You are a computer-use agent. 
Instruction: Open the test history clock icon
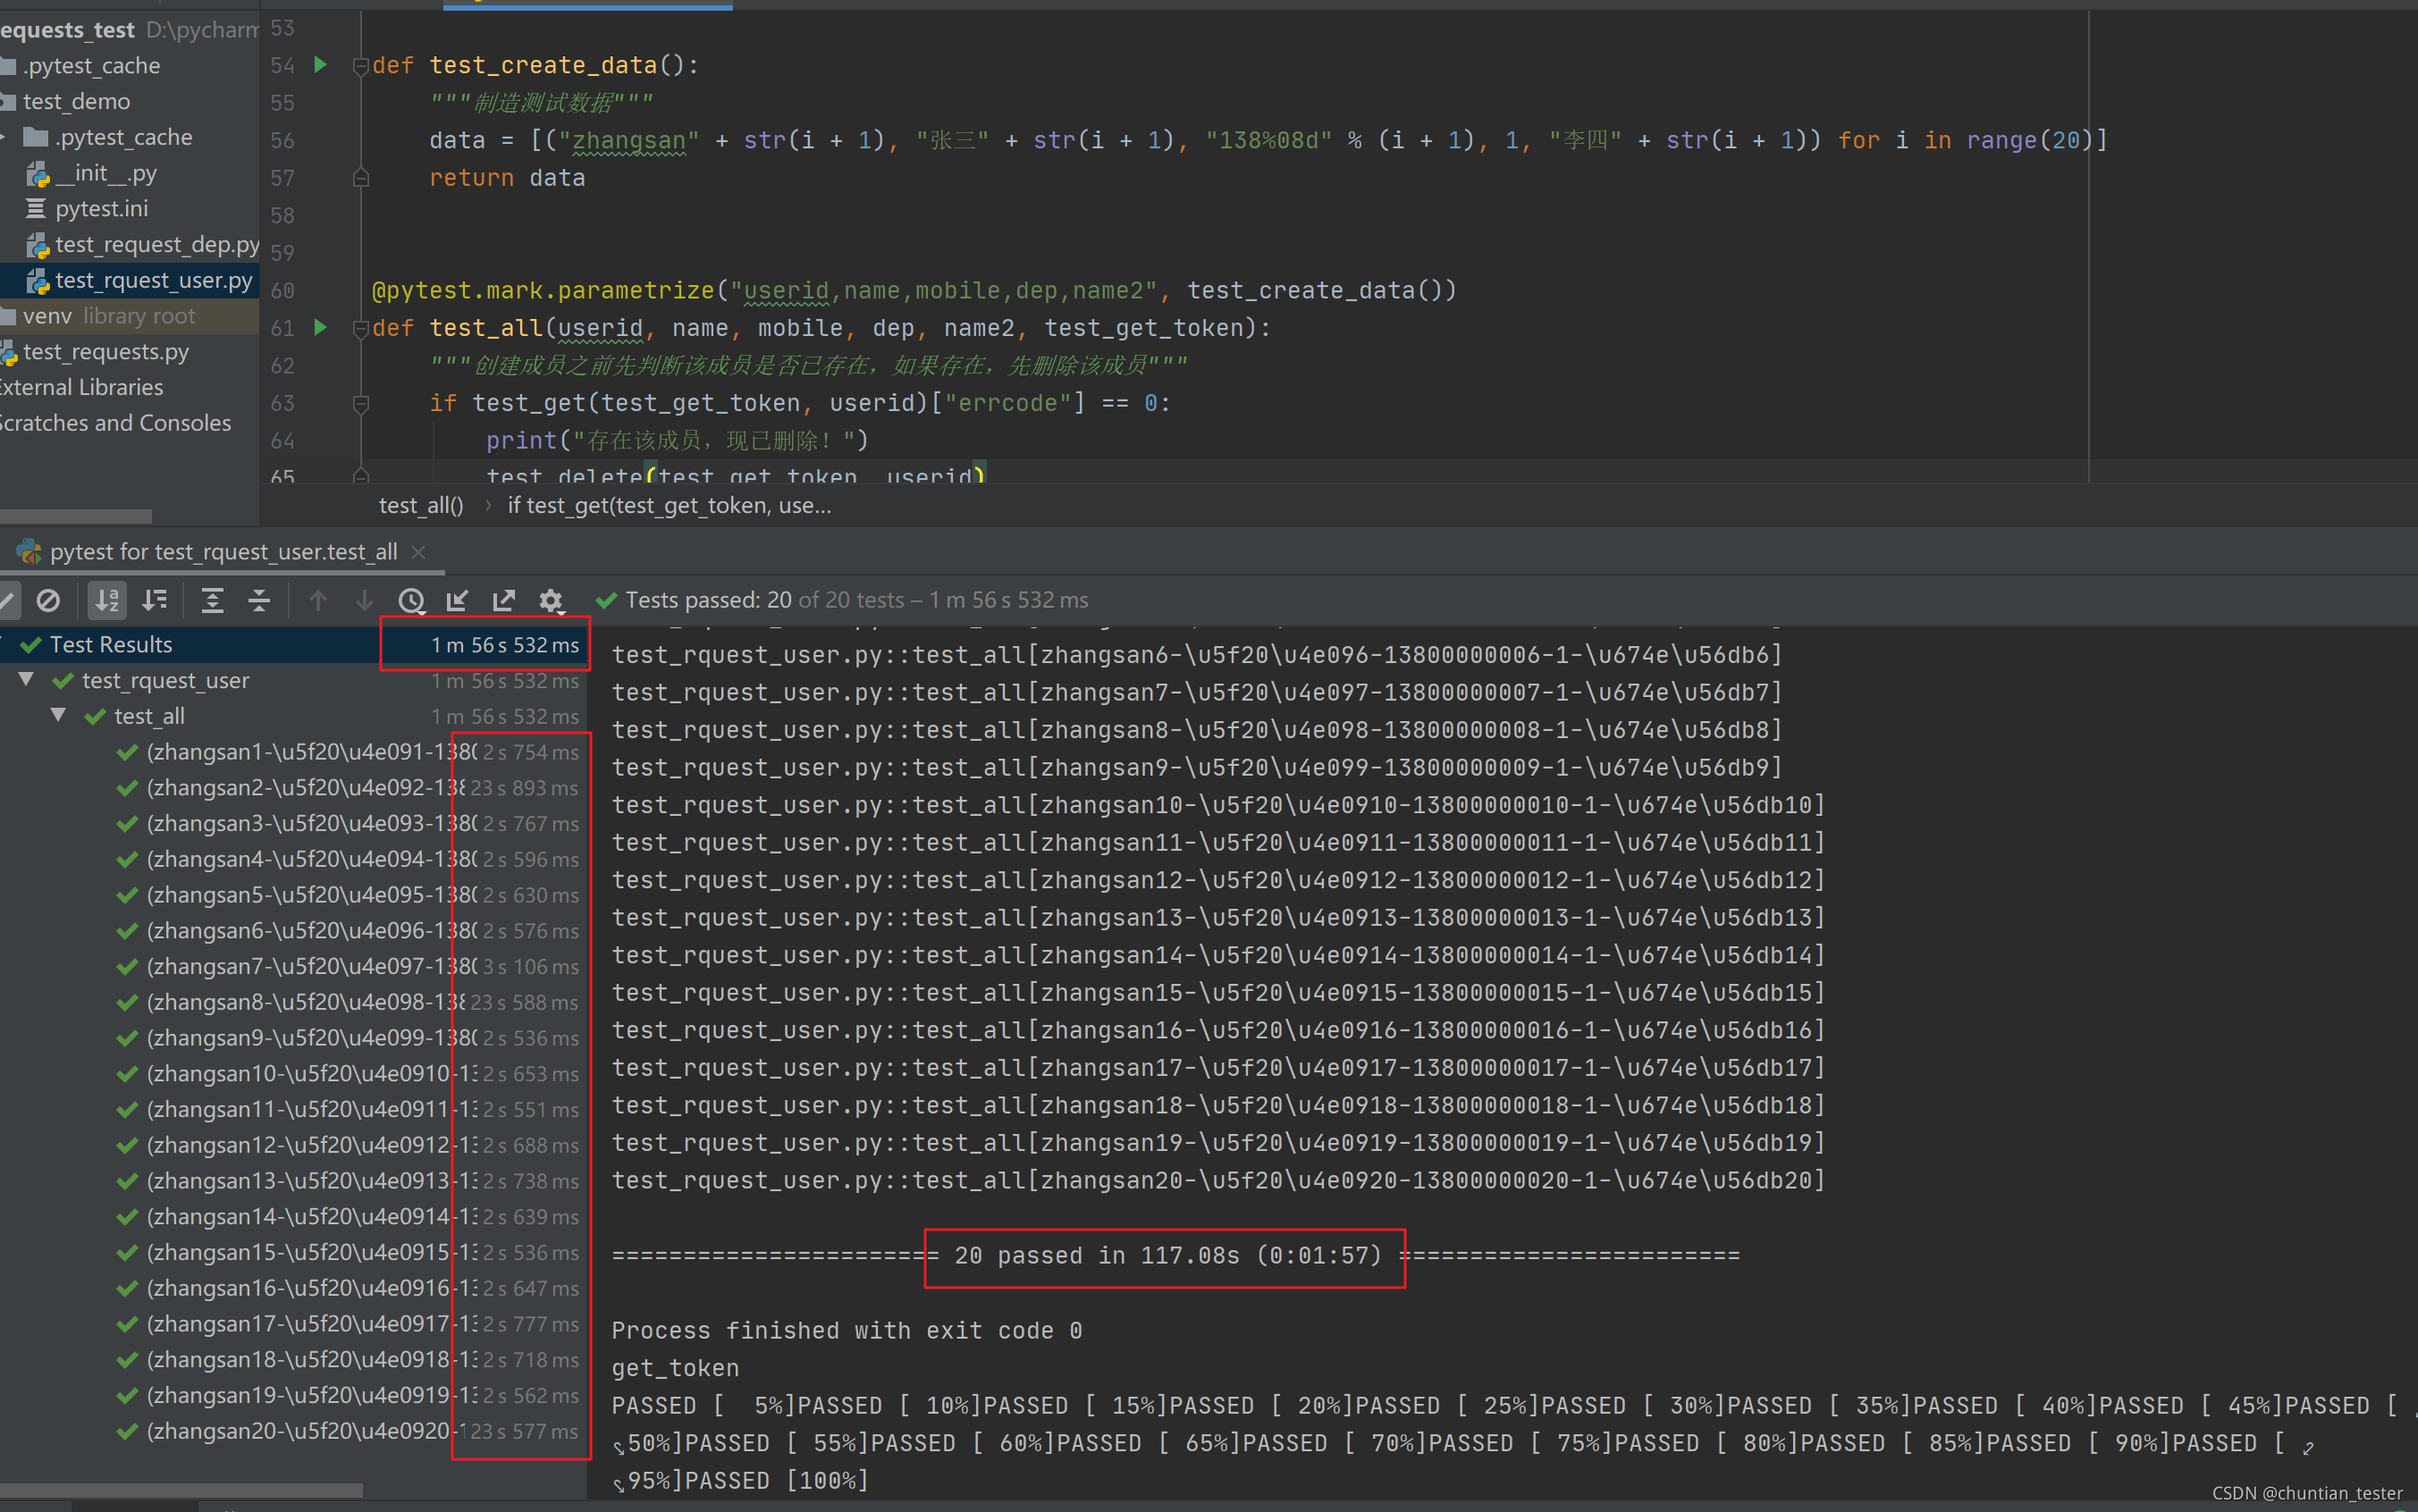(411, 600)
